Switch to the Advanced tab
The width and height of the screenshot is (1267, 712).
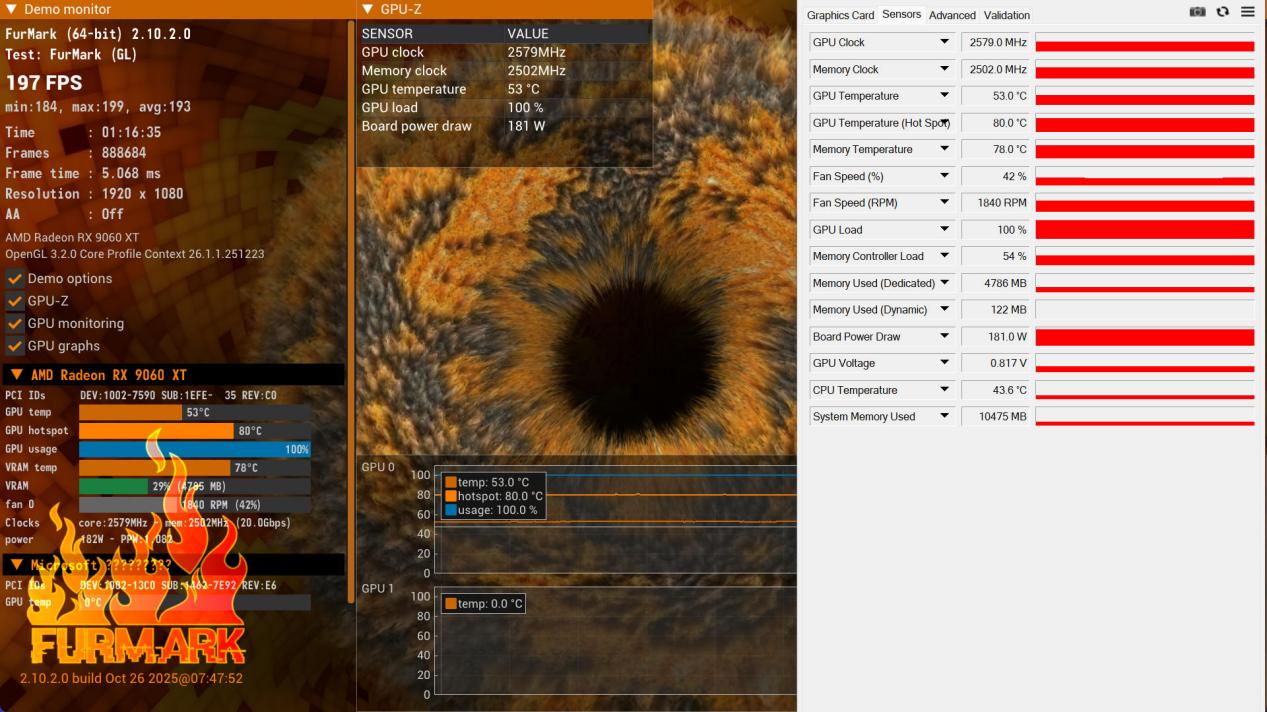tap(952, 15)
